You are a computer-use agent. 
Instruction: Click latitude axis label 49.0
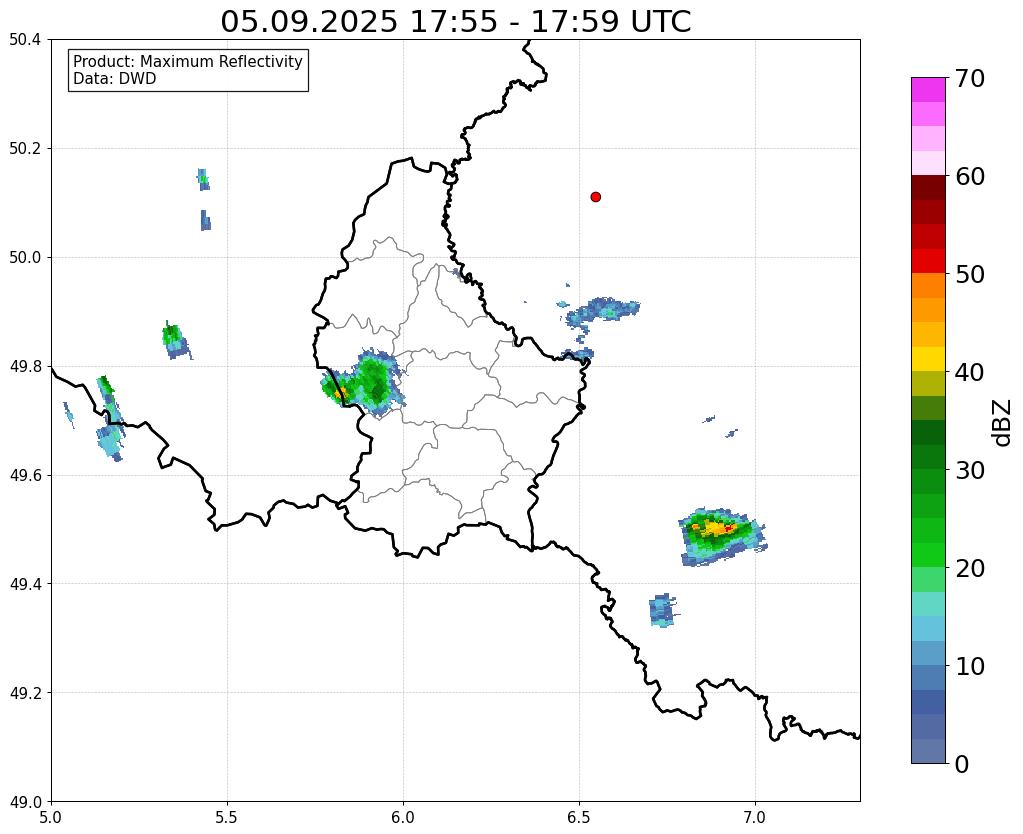pyautogui.click(x=25, y=802)
